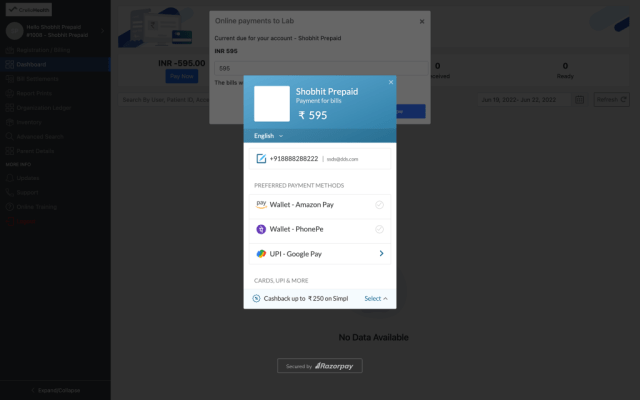Click the Bill Settlements sidebar icon

click(10, 79)
